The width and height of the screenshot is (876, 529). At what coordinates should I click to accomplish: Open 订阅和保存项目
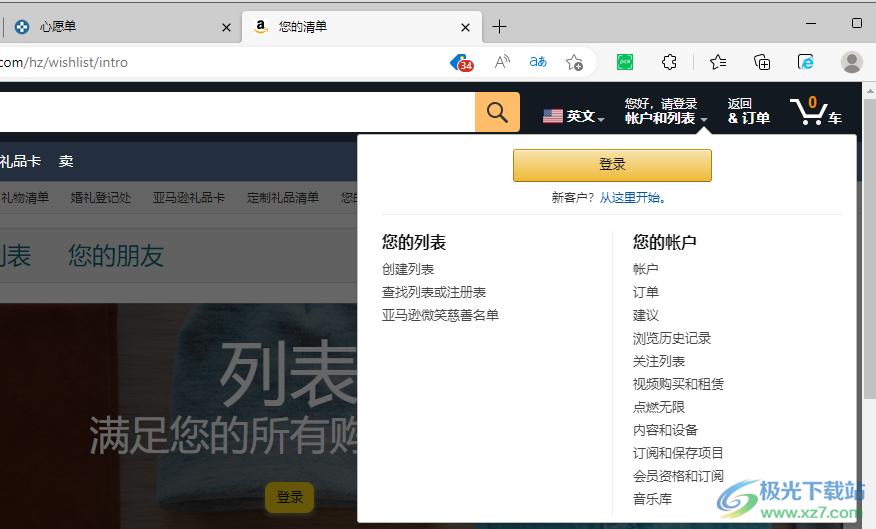[x=678, y=452]
